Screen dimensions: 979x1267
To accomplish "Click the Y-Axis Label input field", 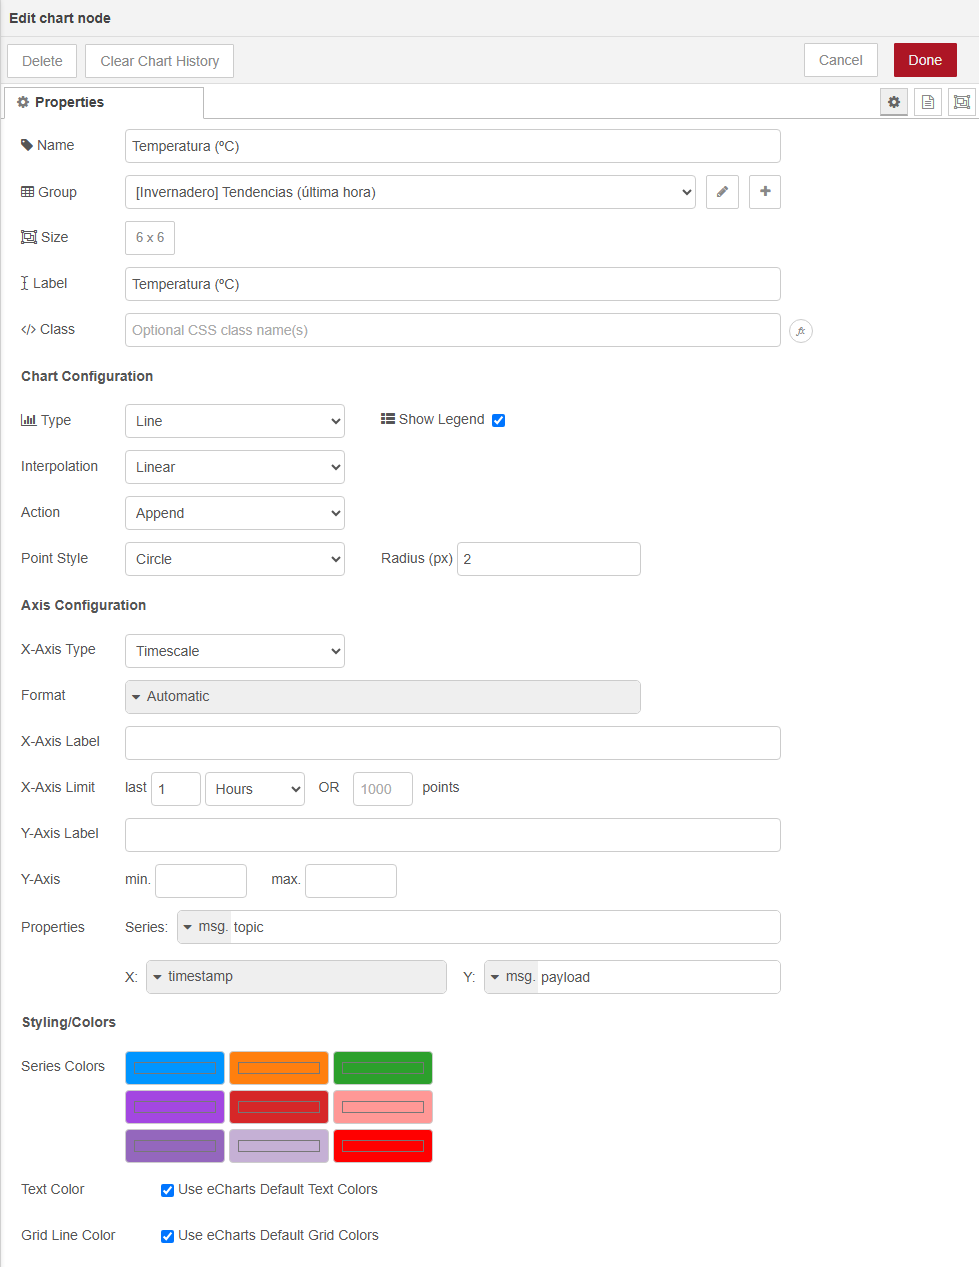I will pyautogui.click(x=453, y=835).
